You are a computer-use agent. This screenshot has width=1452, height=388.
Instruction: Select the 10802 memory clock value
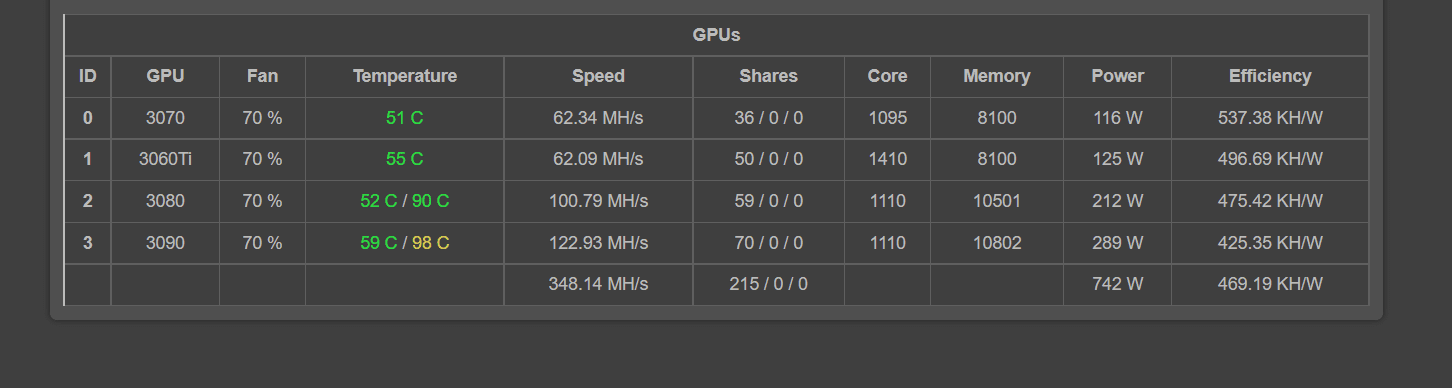tap(996, 243)
